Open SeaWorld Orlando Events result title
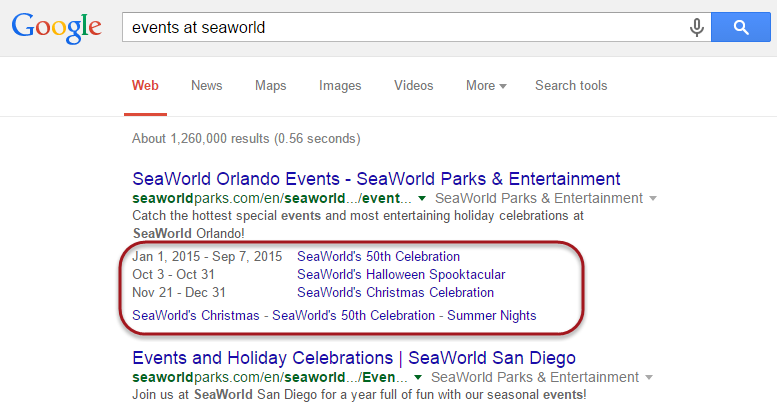The height and width of the screenshot is (420, 777). pos(376,179)
